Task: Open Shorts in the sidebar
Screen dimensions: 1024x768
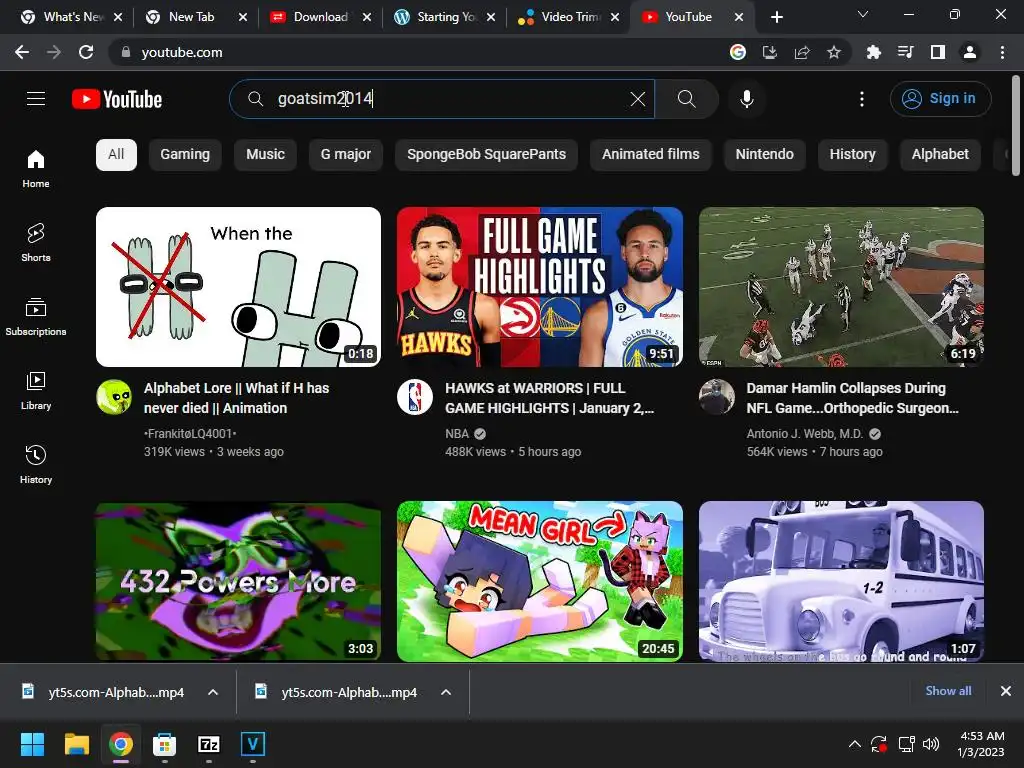Action: coord(36,242)
